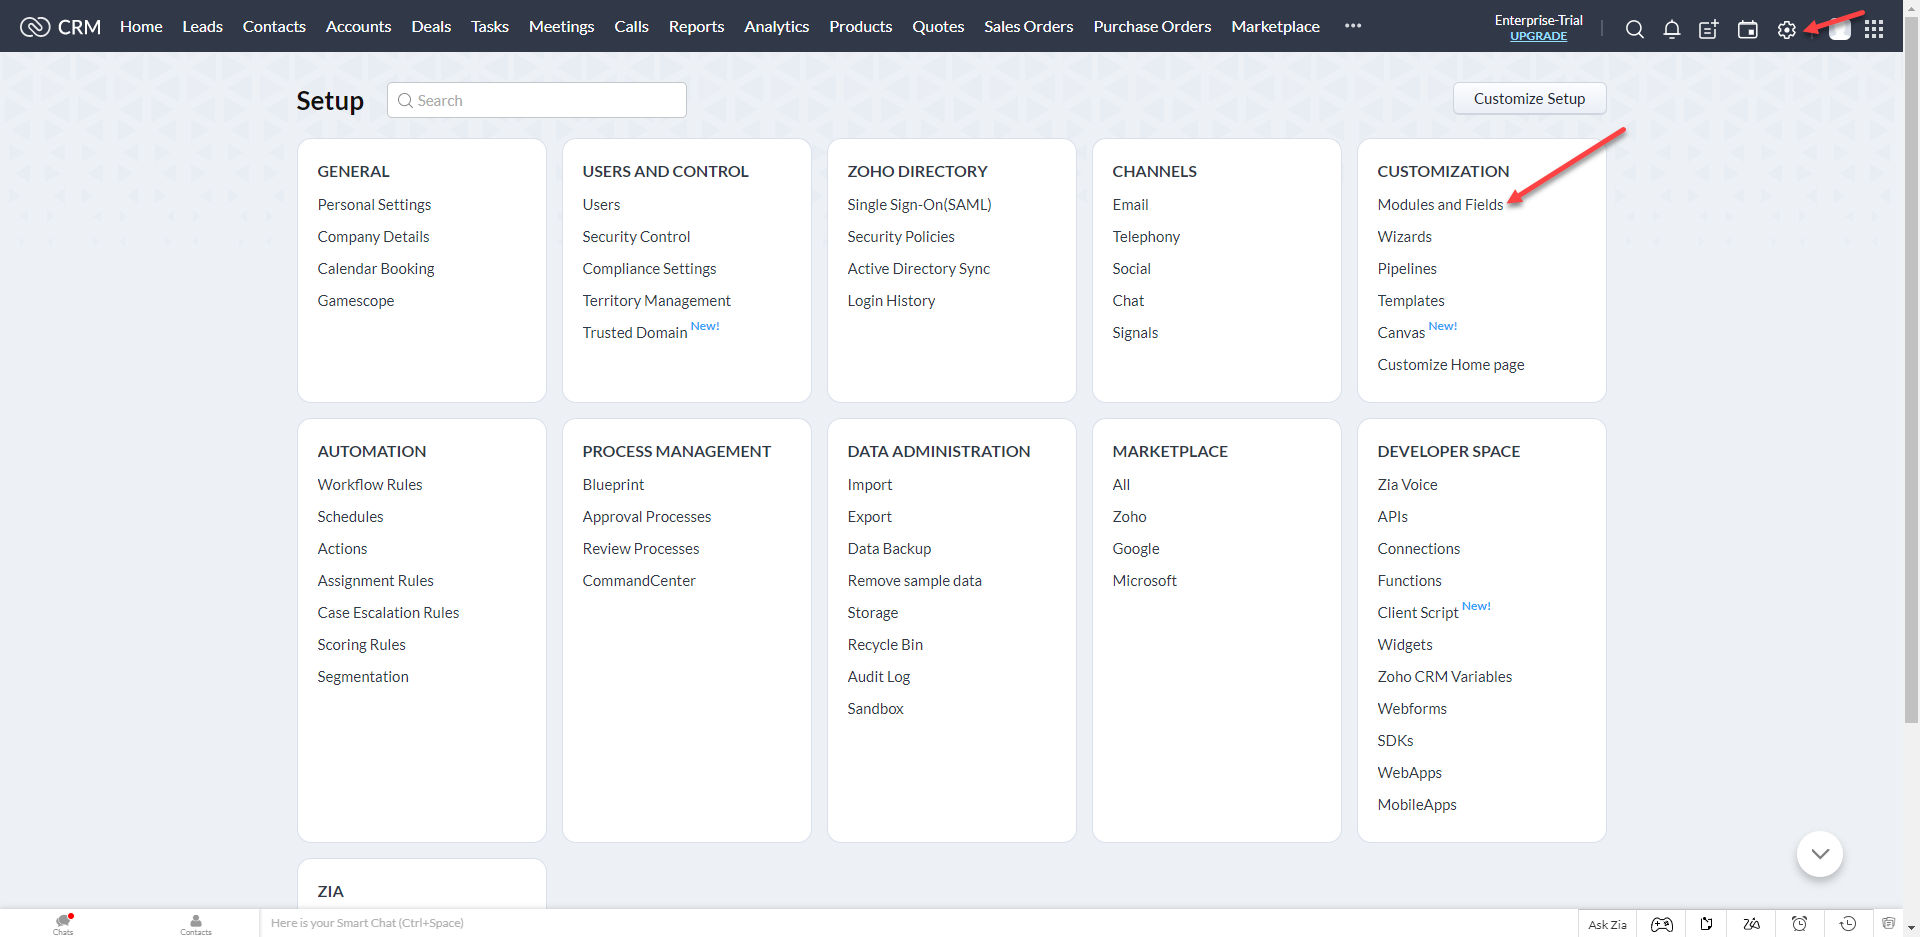Click the Customize Setup button
The height and width of the screenshot is (937, 1920).
coord(1529,98)
